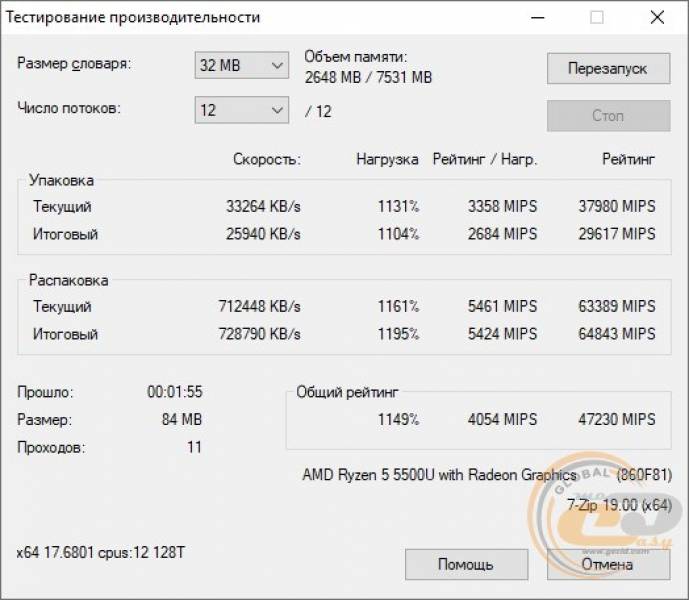Click the Помощь button
The image size is (689, 600).
466,564
